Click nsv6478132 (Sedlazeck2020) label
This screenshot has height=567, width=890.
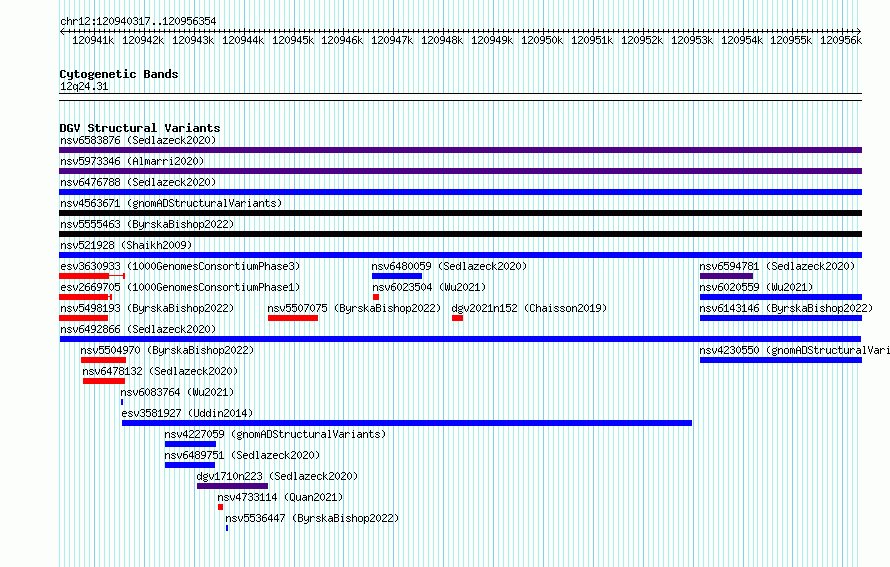[160, 371]
